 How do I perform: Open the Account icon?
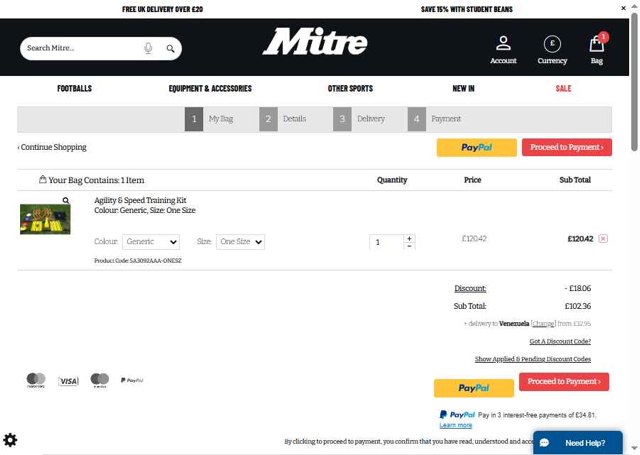point(503,49)
